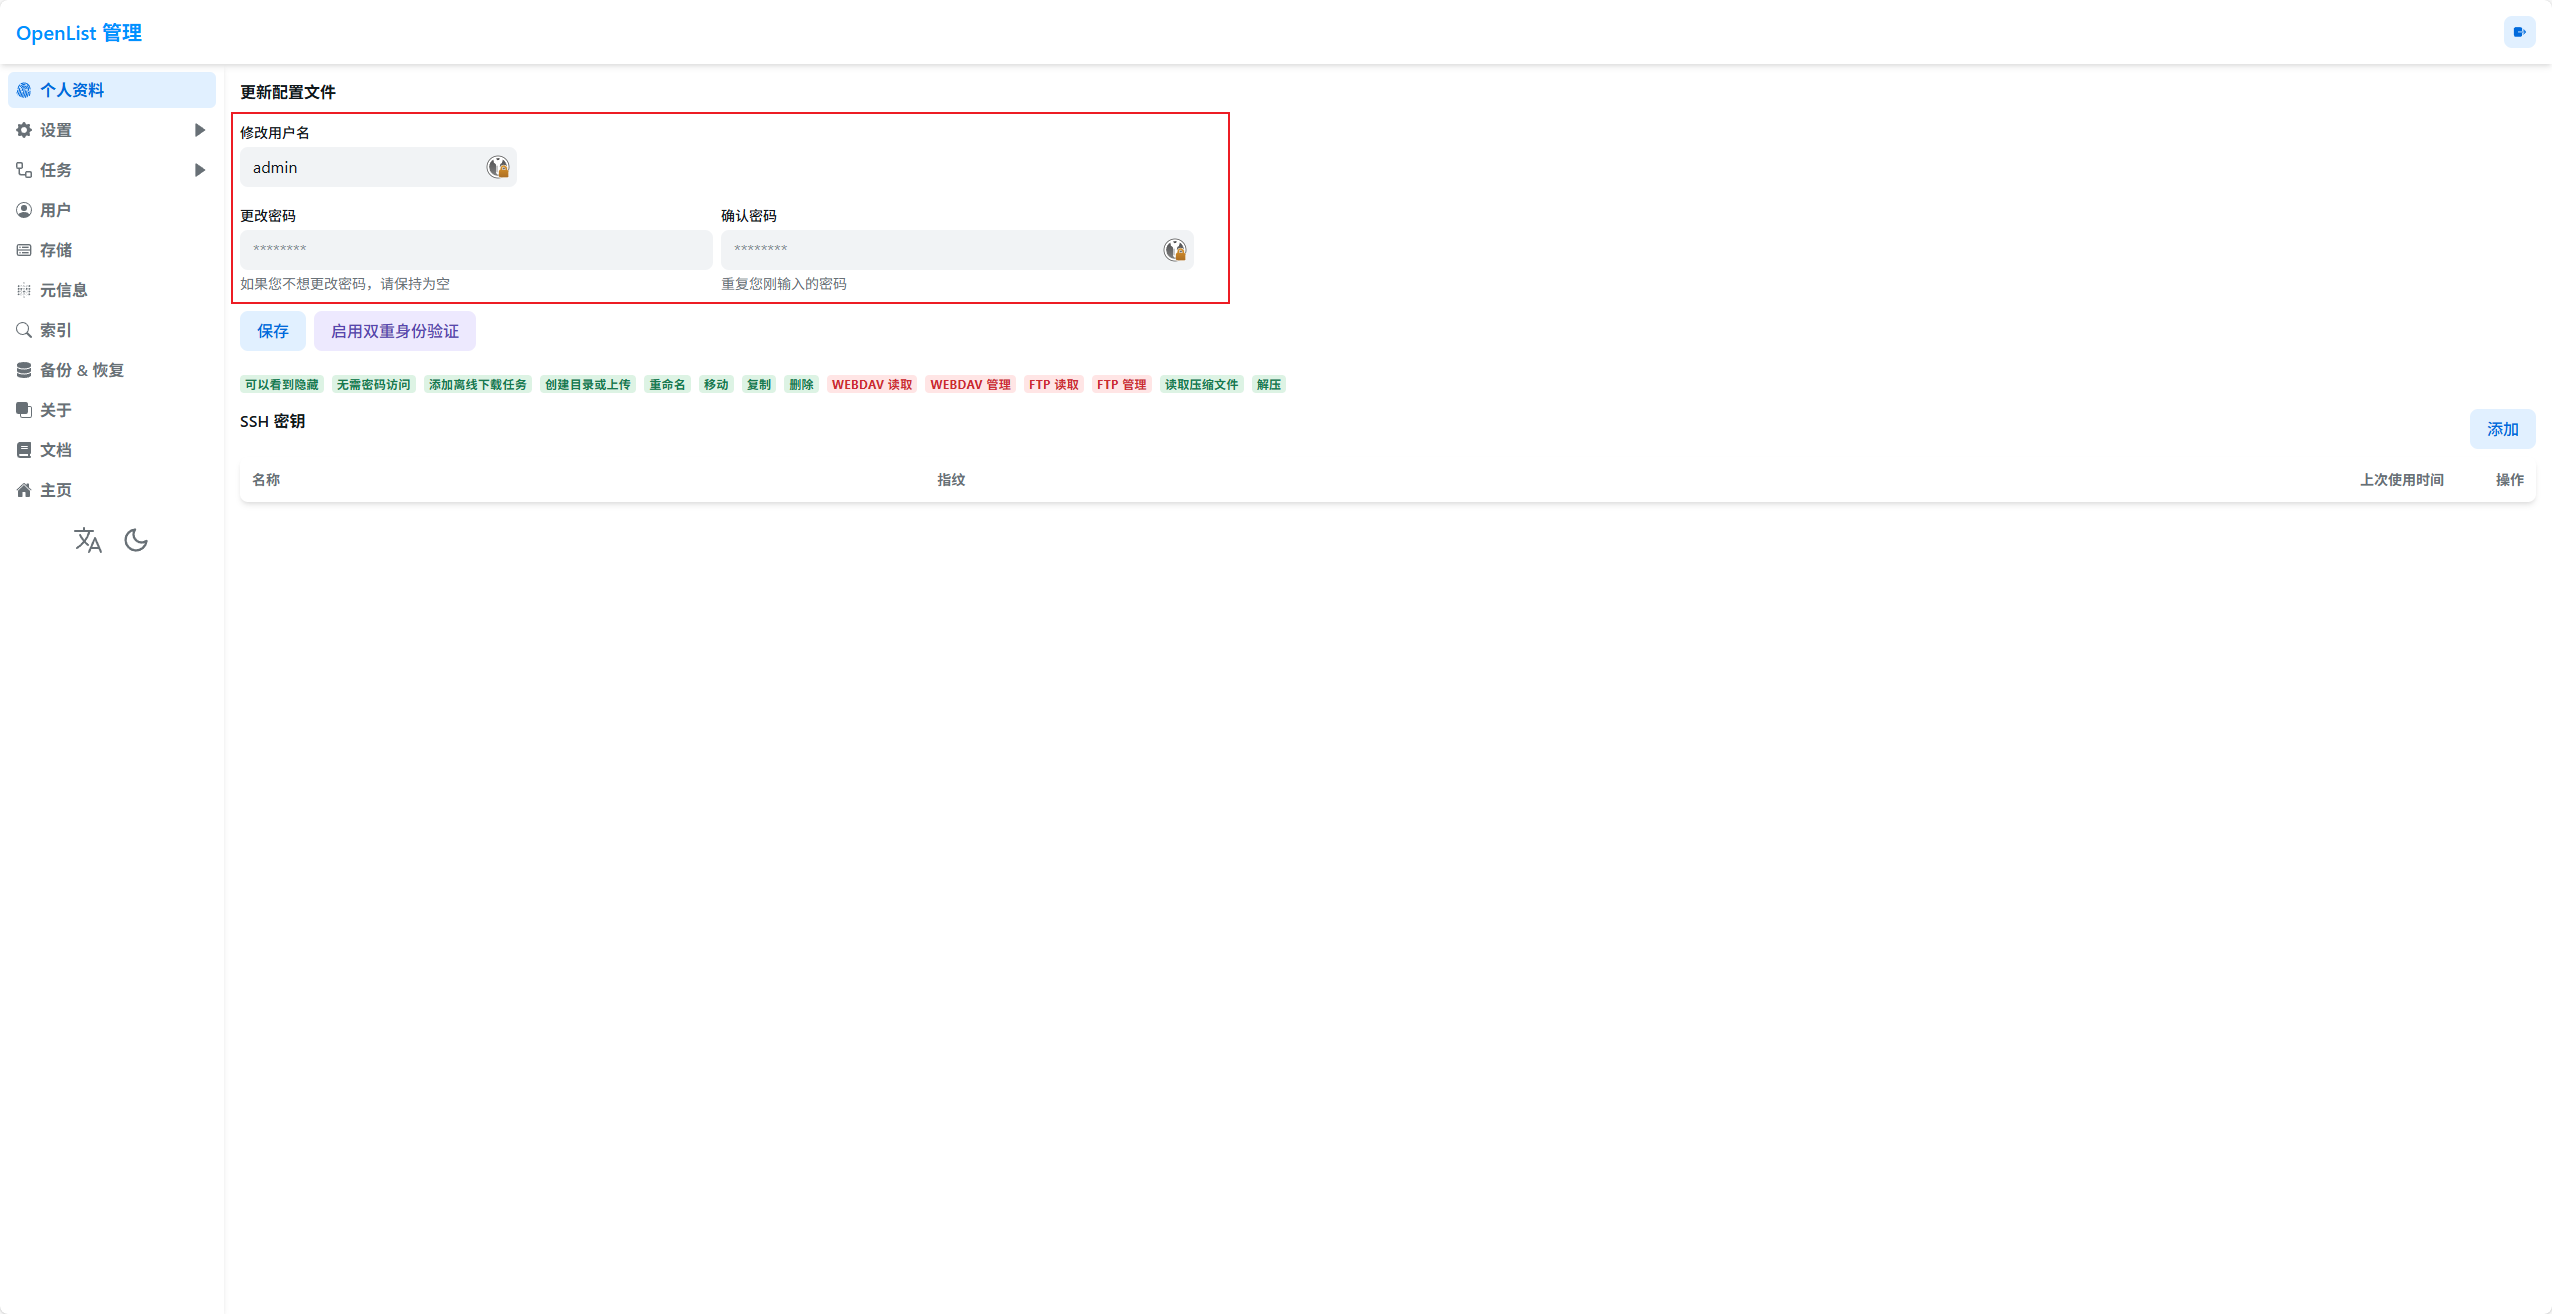Expand the Settings submenu arrow
This screenshot has width=2552, height=1314.
[200, 130]
